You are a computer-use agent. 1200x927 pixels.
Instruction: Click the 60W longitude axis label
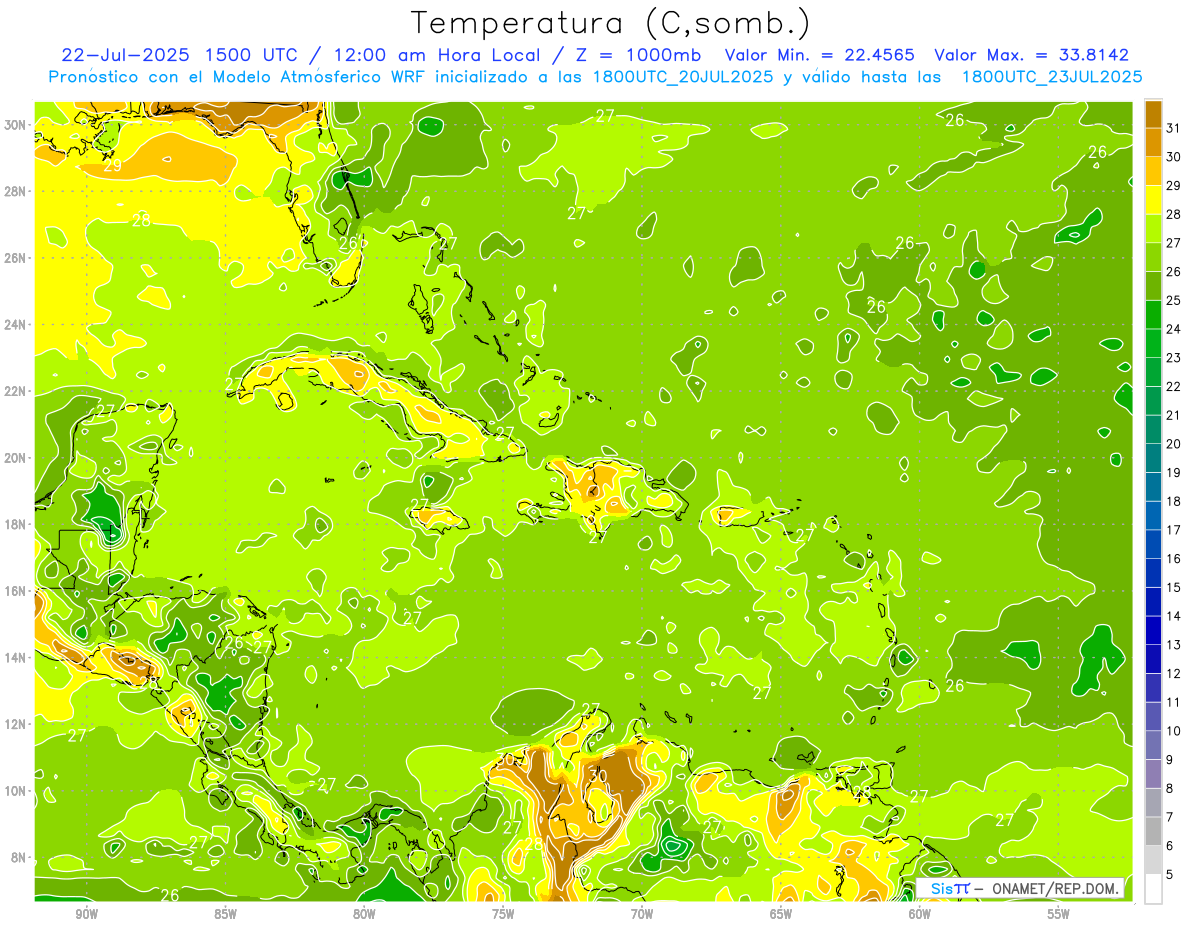tap(920, 914)
